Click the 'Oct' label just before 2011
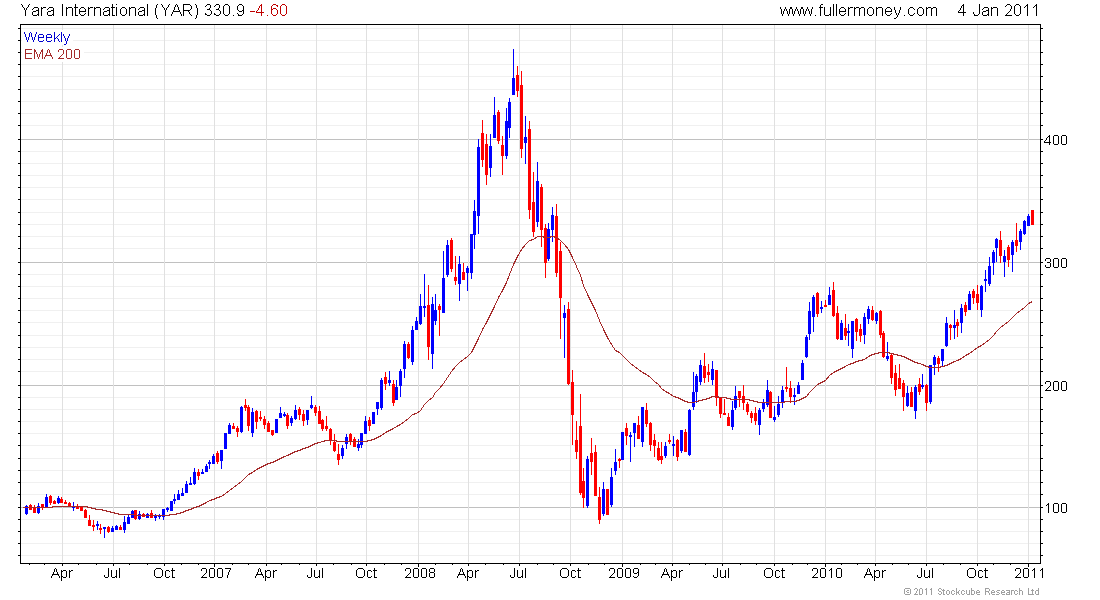The image size is (1100, 600). pyautogui.click(x=977, y=573)
